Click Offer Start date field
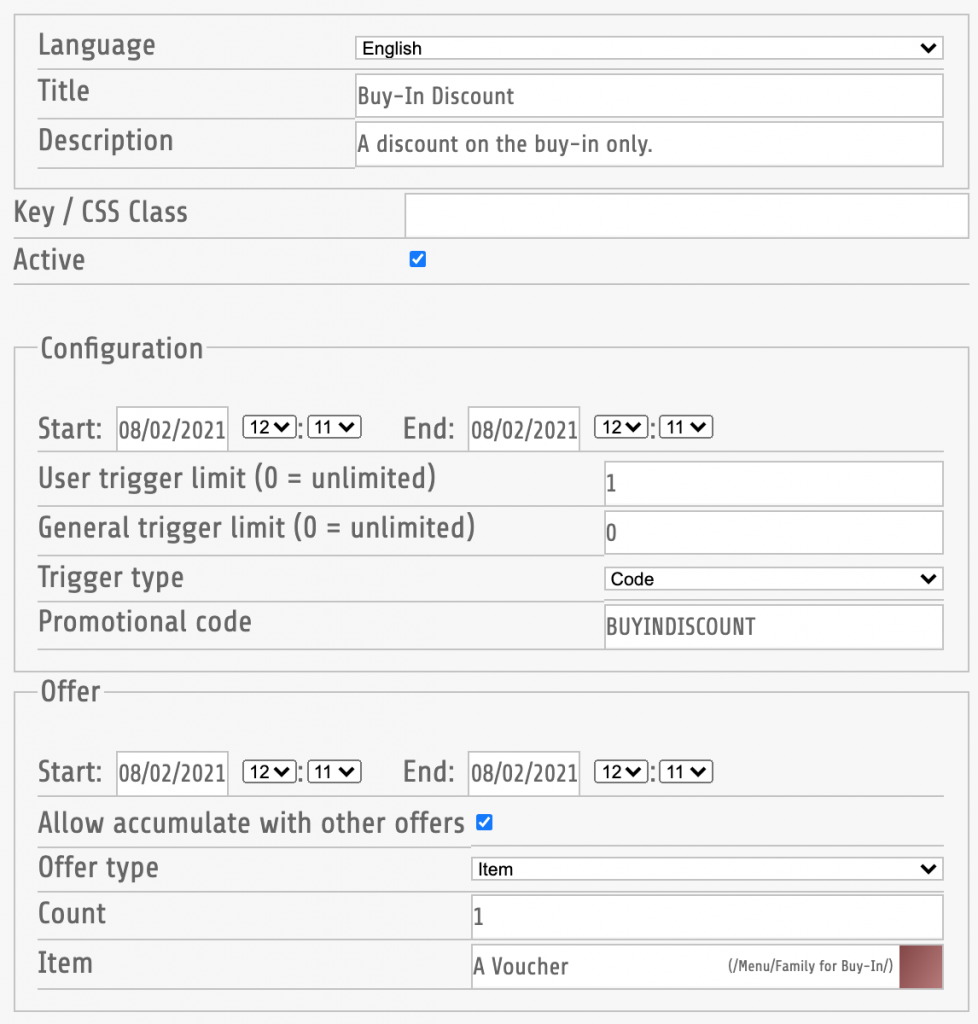978x1024 pixels. 172,773
